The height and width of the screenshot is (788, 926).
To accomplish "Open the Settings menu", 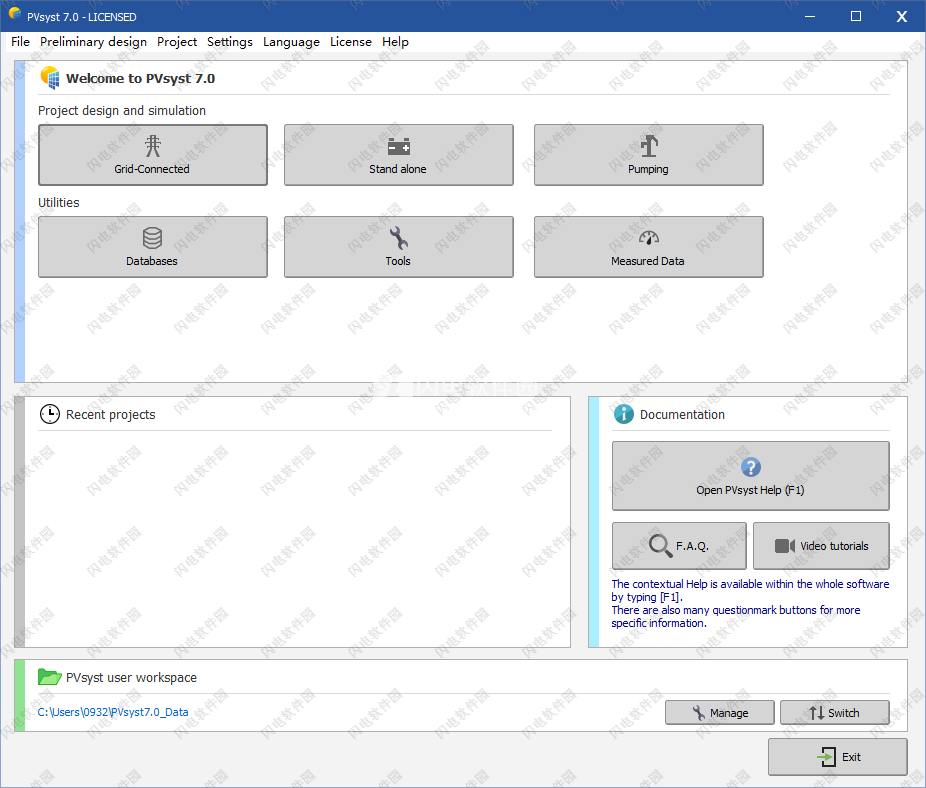I will pos(230,42).
